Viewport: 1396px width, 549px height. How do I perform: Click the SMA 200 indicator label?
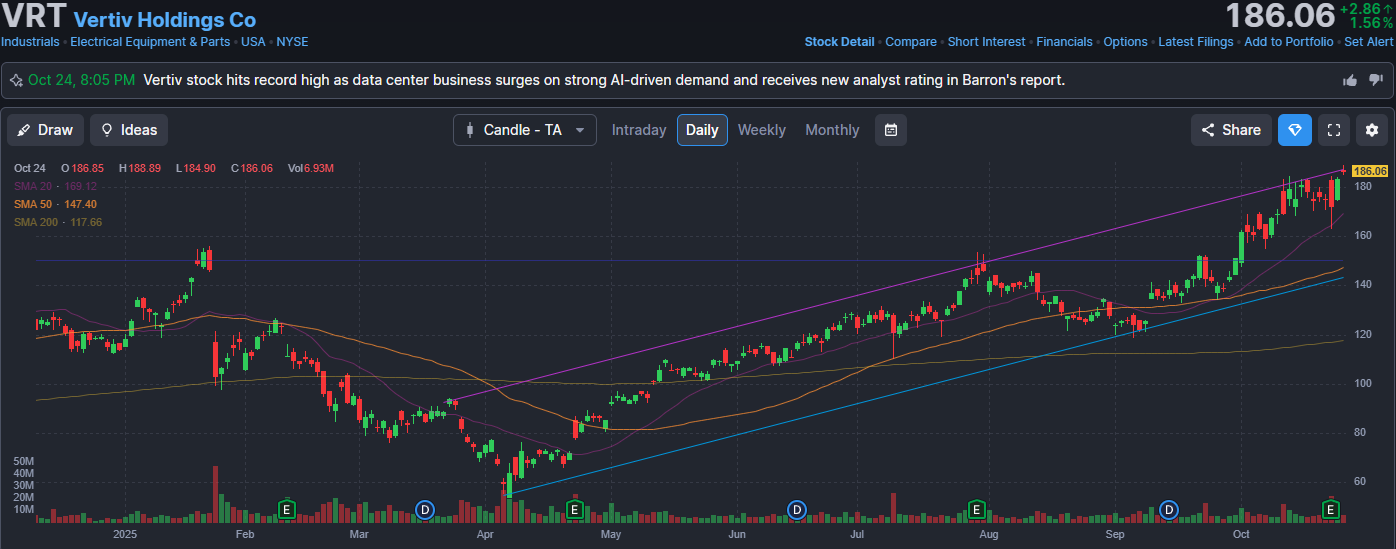(58, 222)
